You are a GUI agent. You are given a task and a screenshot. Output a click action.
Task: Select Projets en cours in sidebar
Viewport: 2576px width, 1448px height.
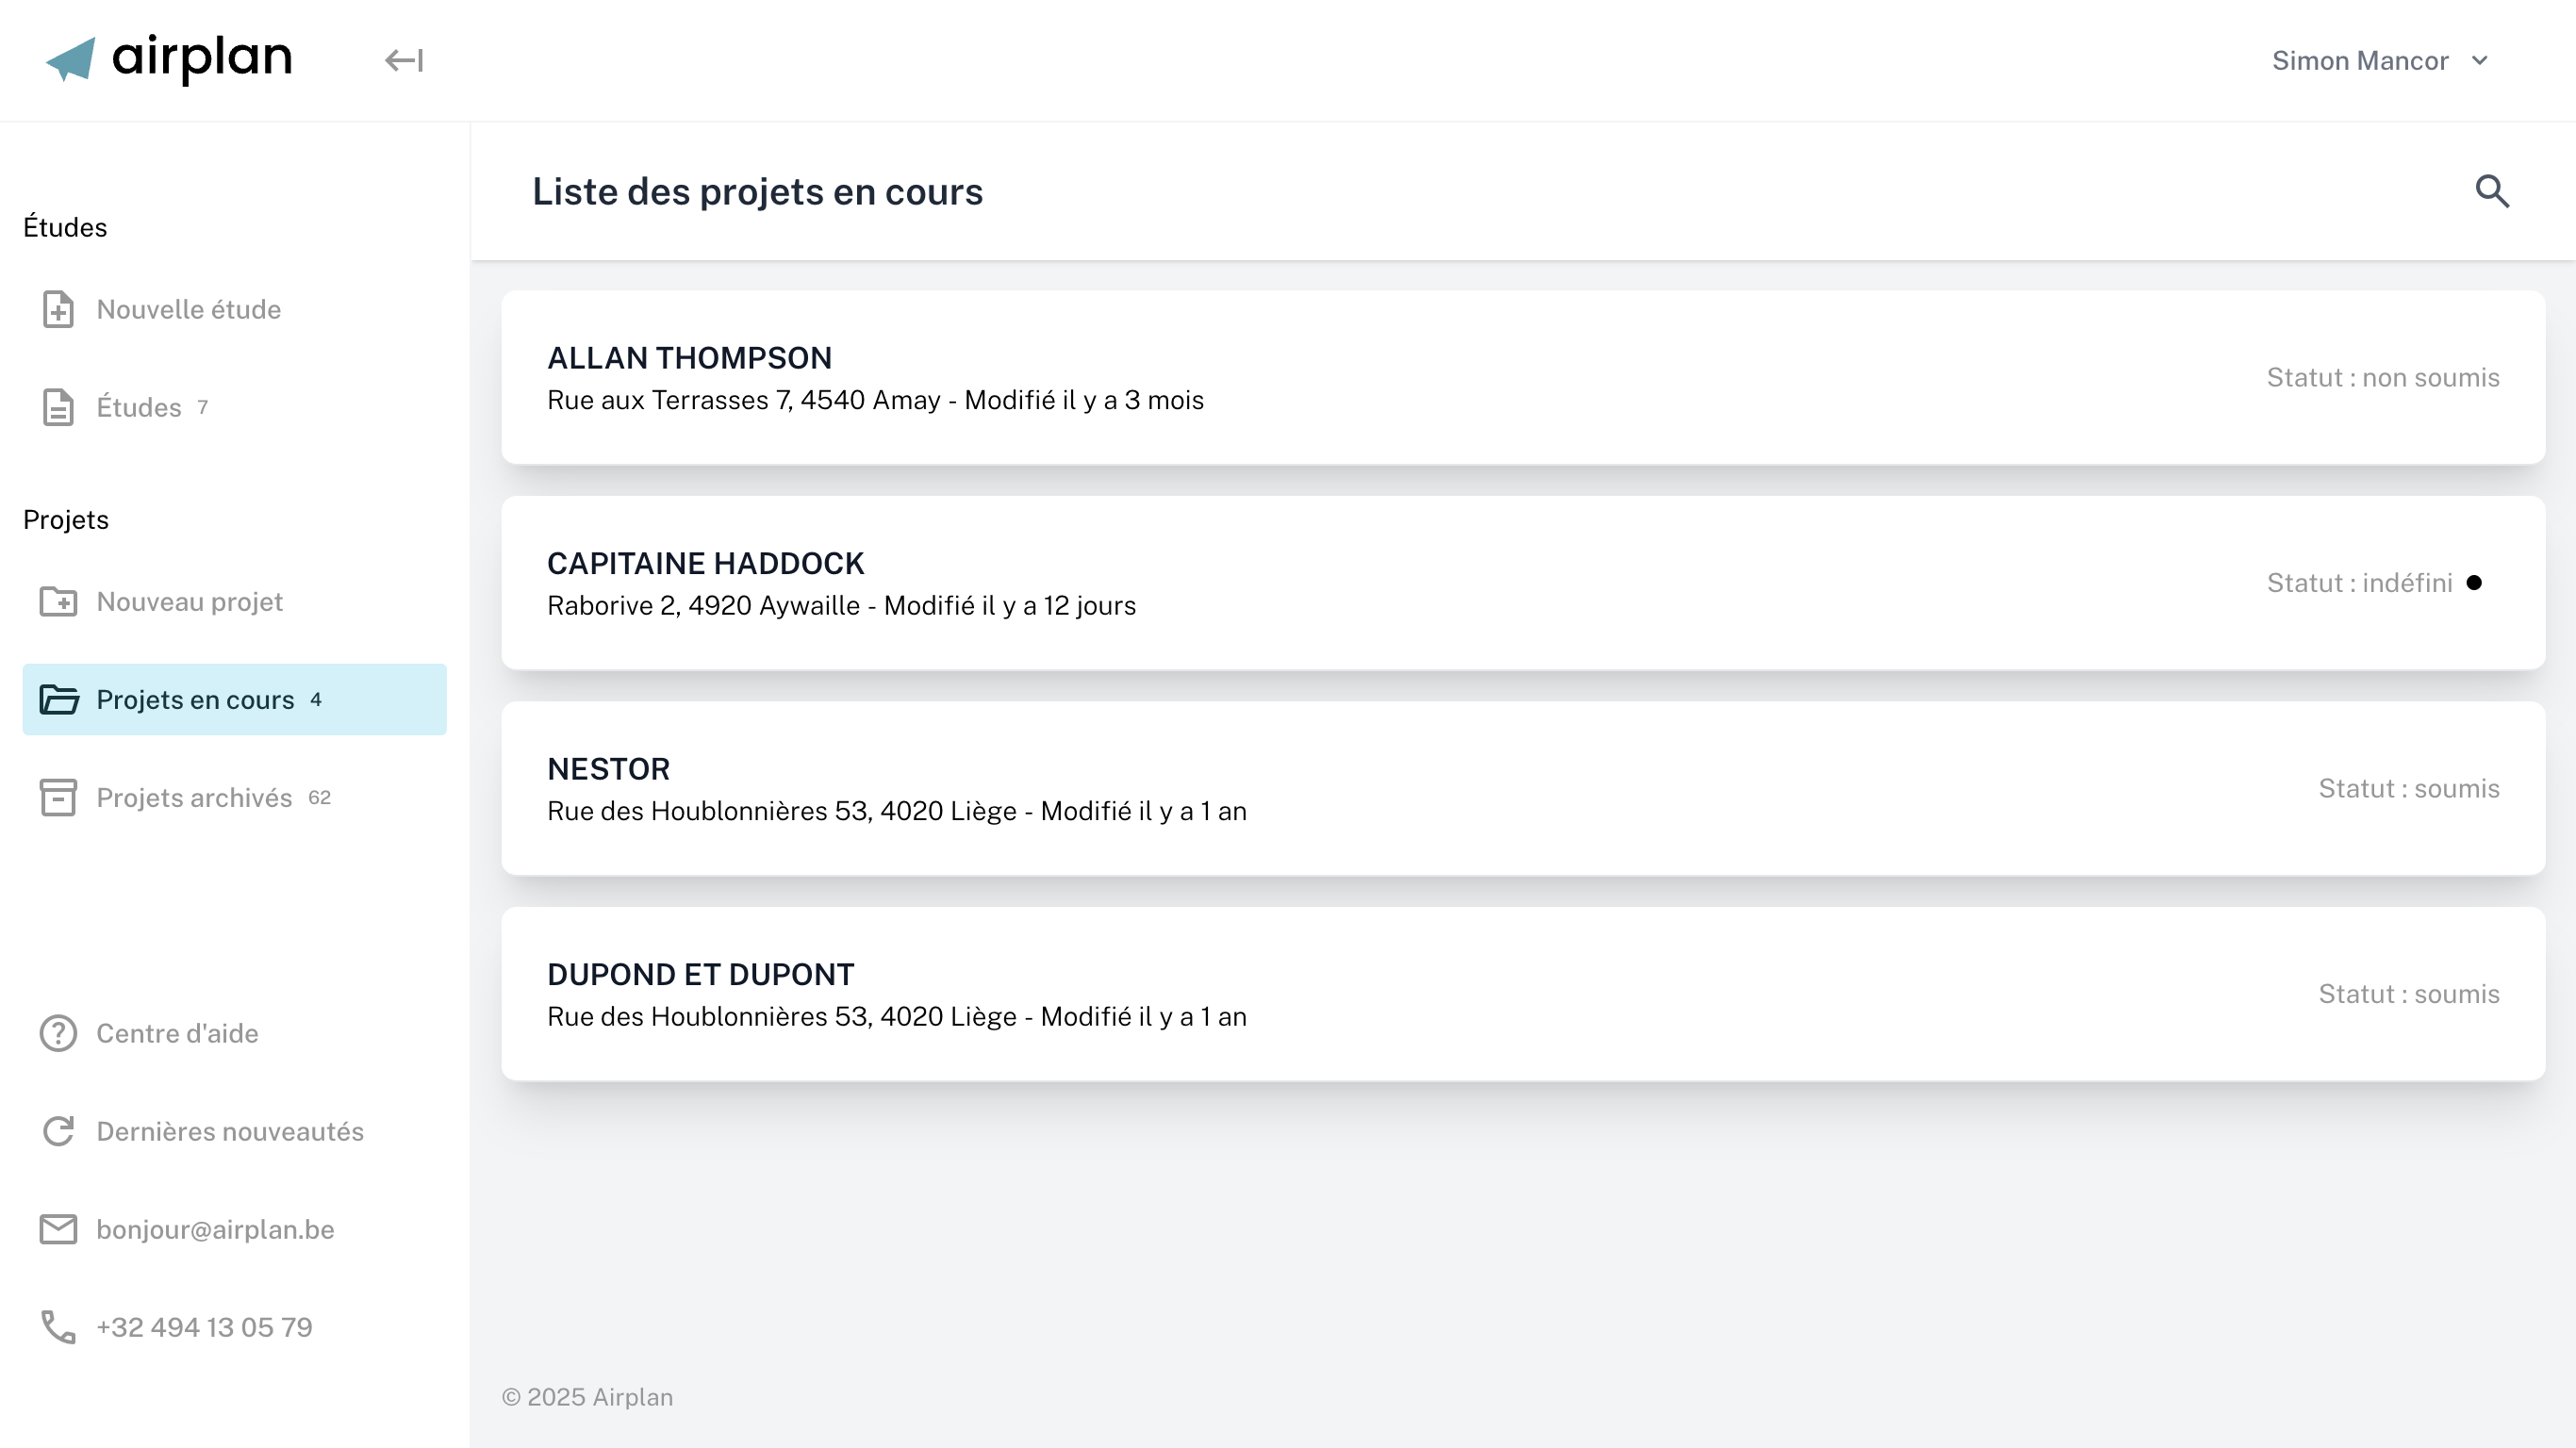coord(195,699)
